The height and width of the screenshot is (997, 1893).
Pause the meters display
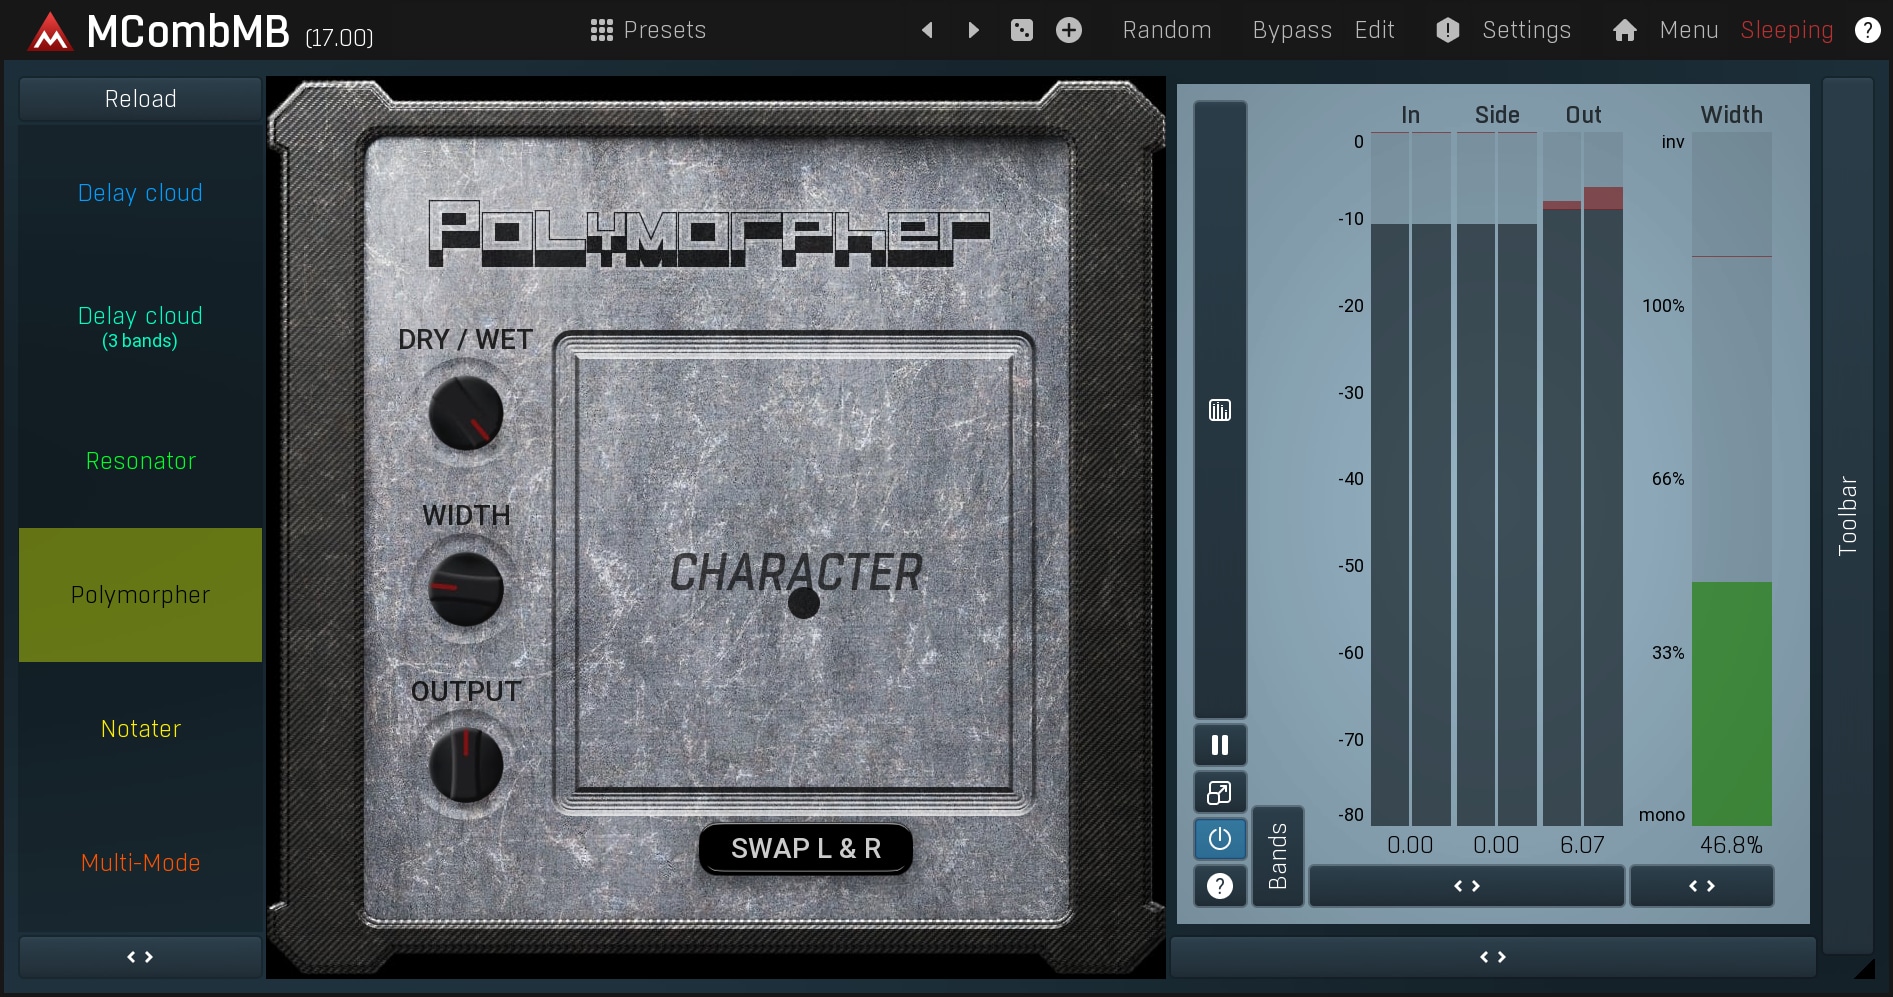(x=1219, y=745)
